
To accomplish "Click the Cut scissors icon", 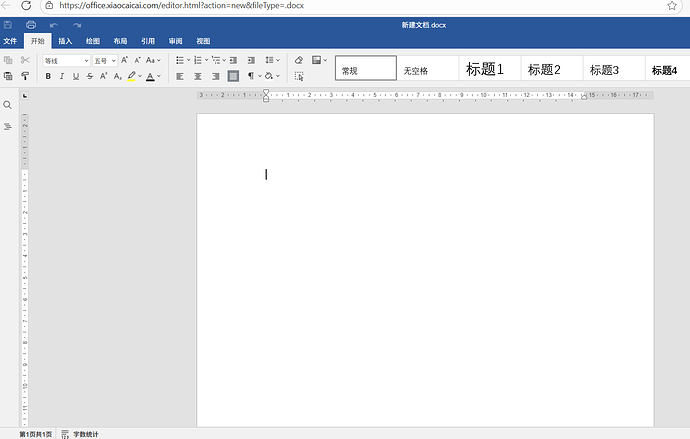I will click(25, 60).
